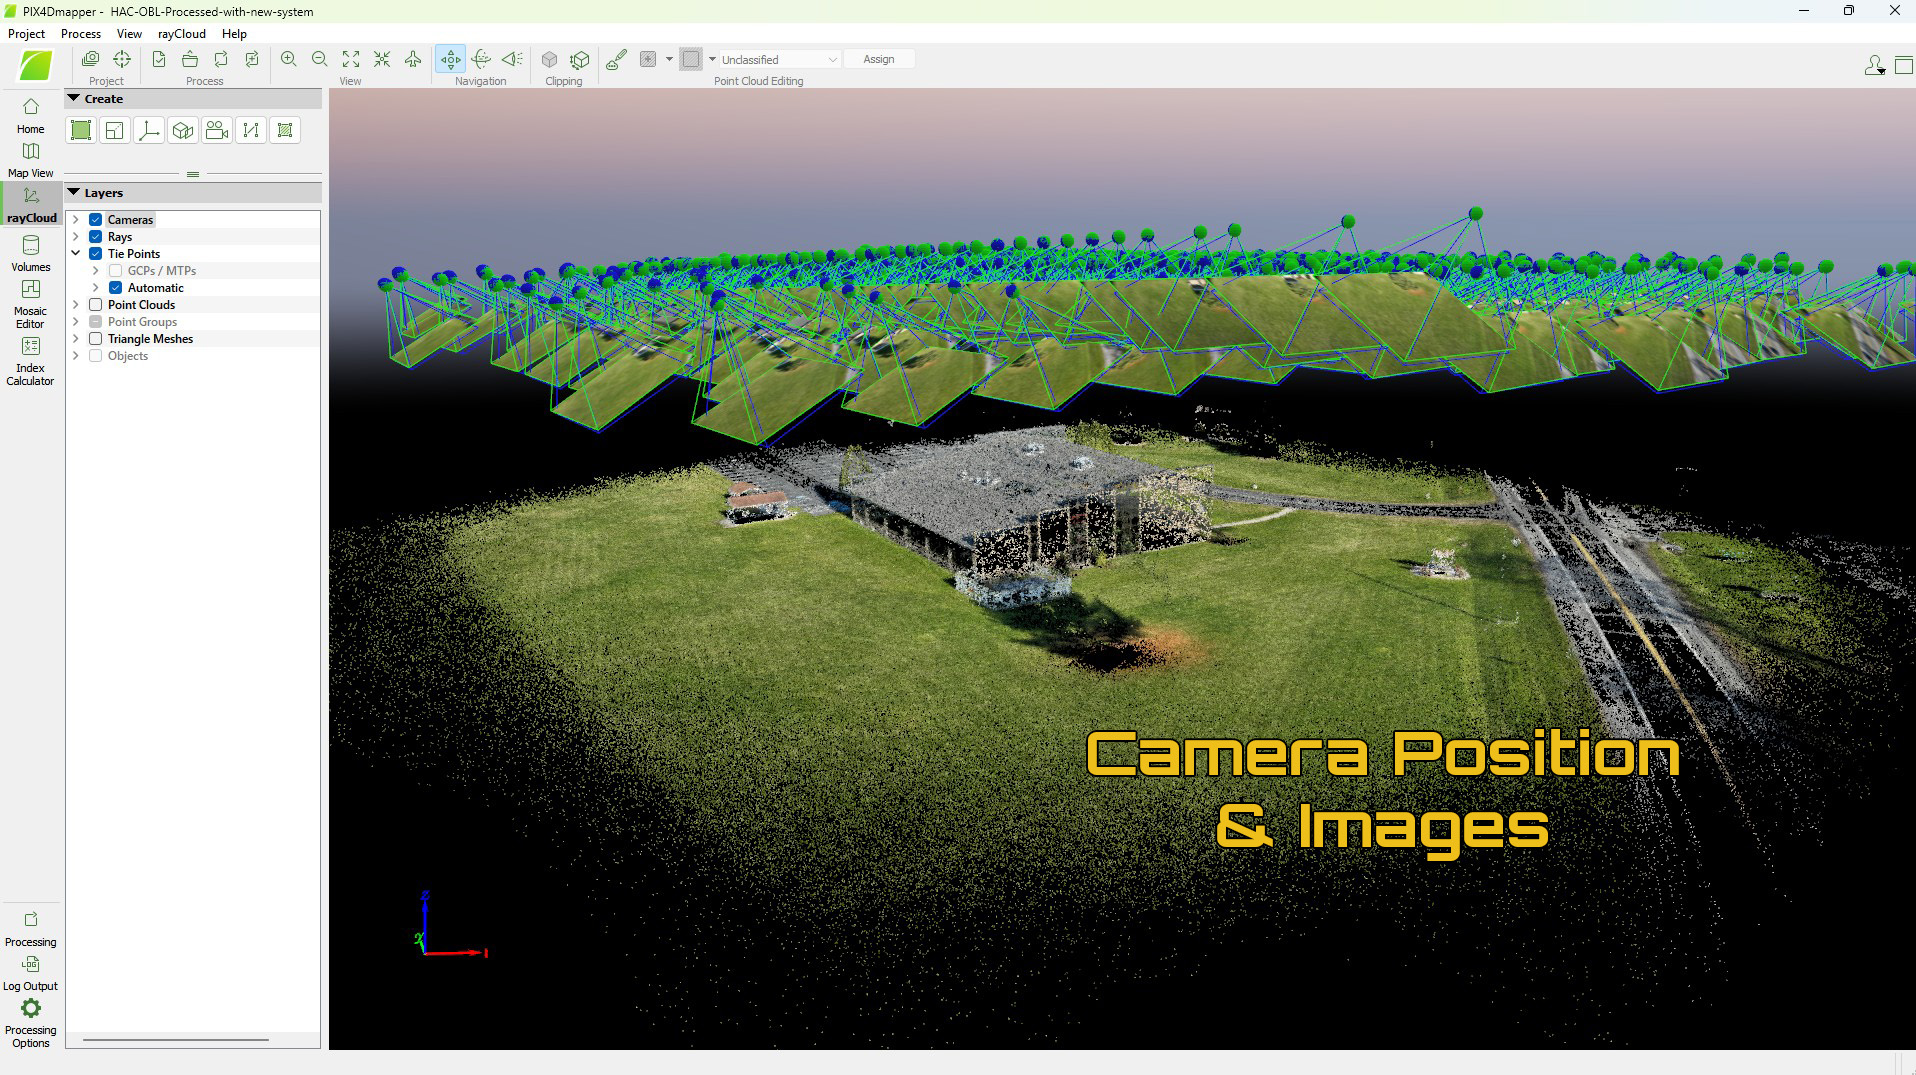
Task: Click the video animation camera icon in Create
Action: (216, 130)
